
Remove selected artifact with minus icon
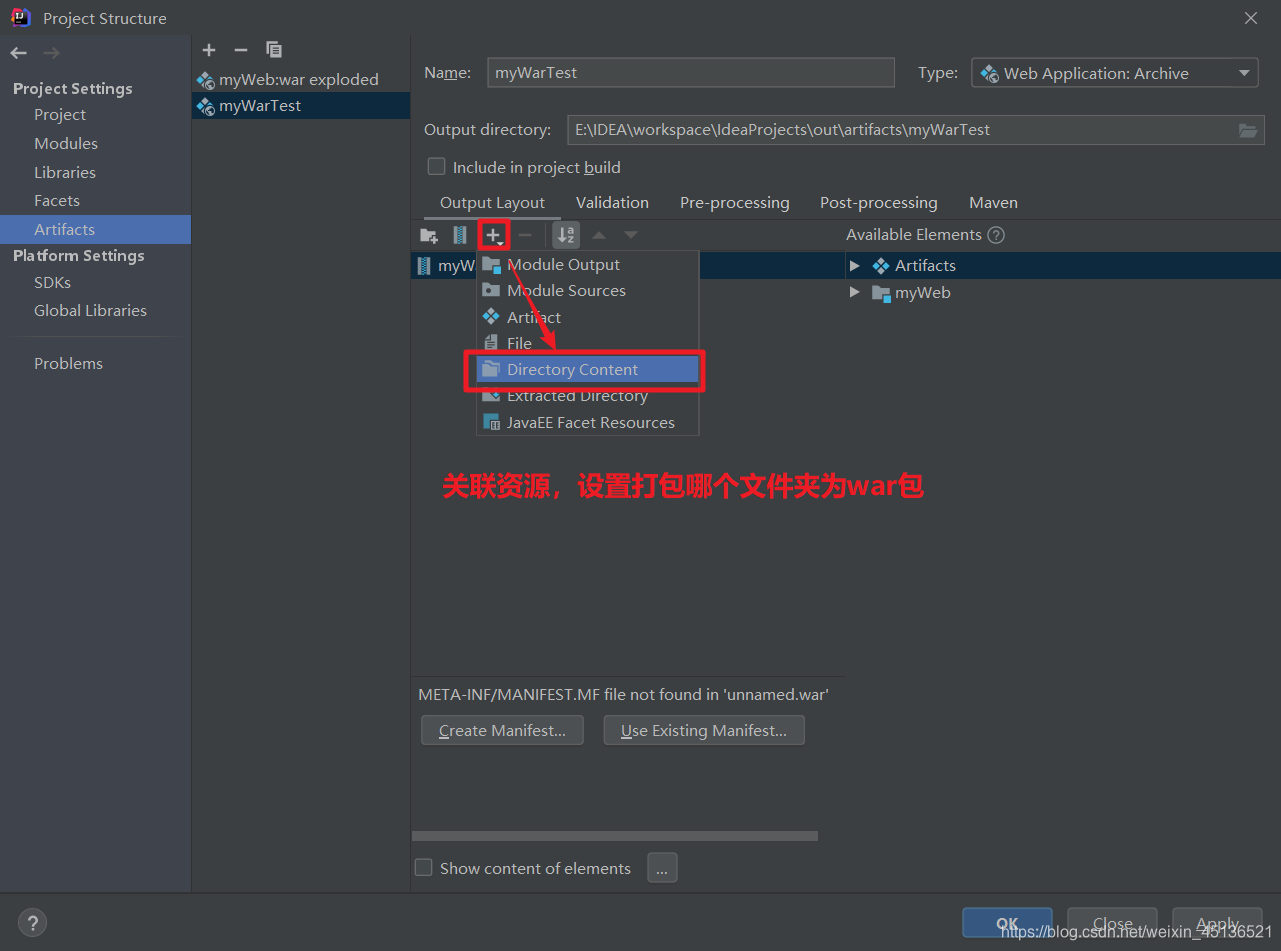240,50
